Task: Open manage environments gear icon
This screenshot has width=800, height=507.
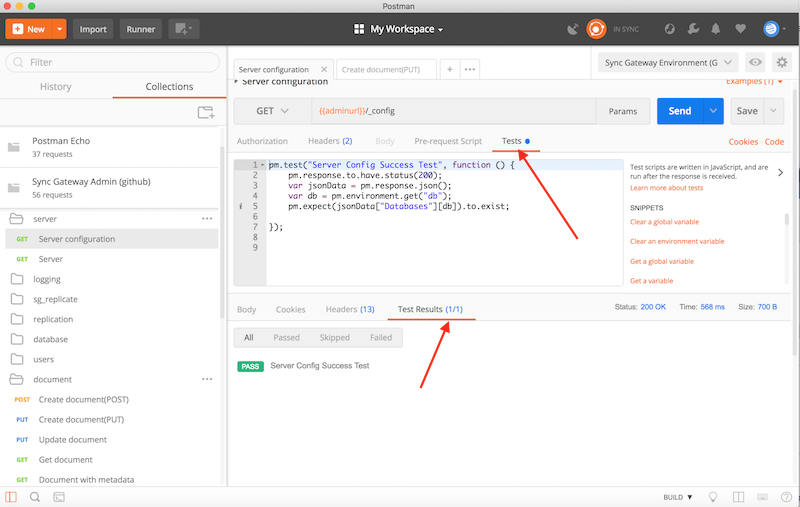Action: click(x=782, y=63)
